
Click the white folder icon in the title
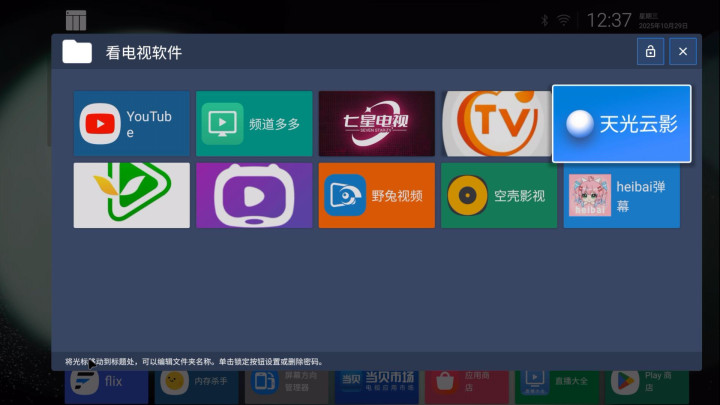click(x=77, y=51)
